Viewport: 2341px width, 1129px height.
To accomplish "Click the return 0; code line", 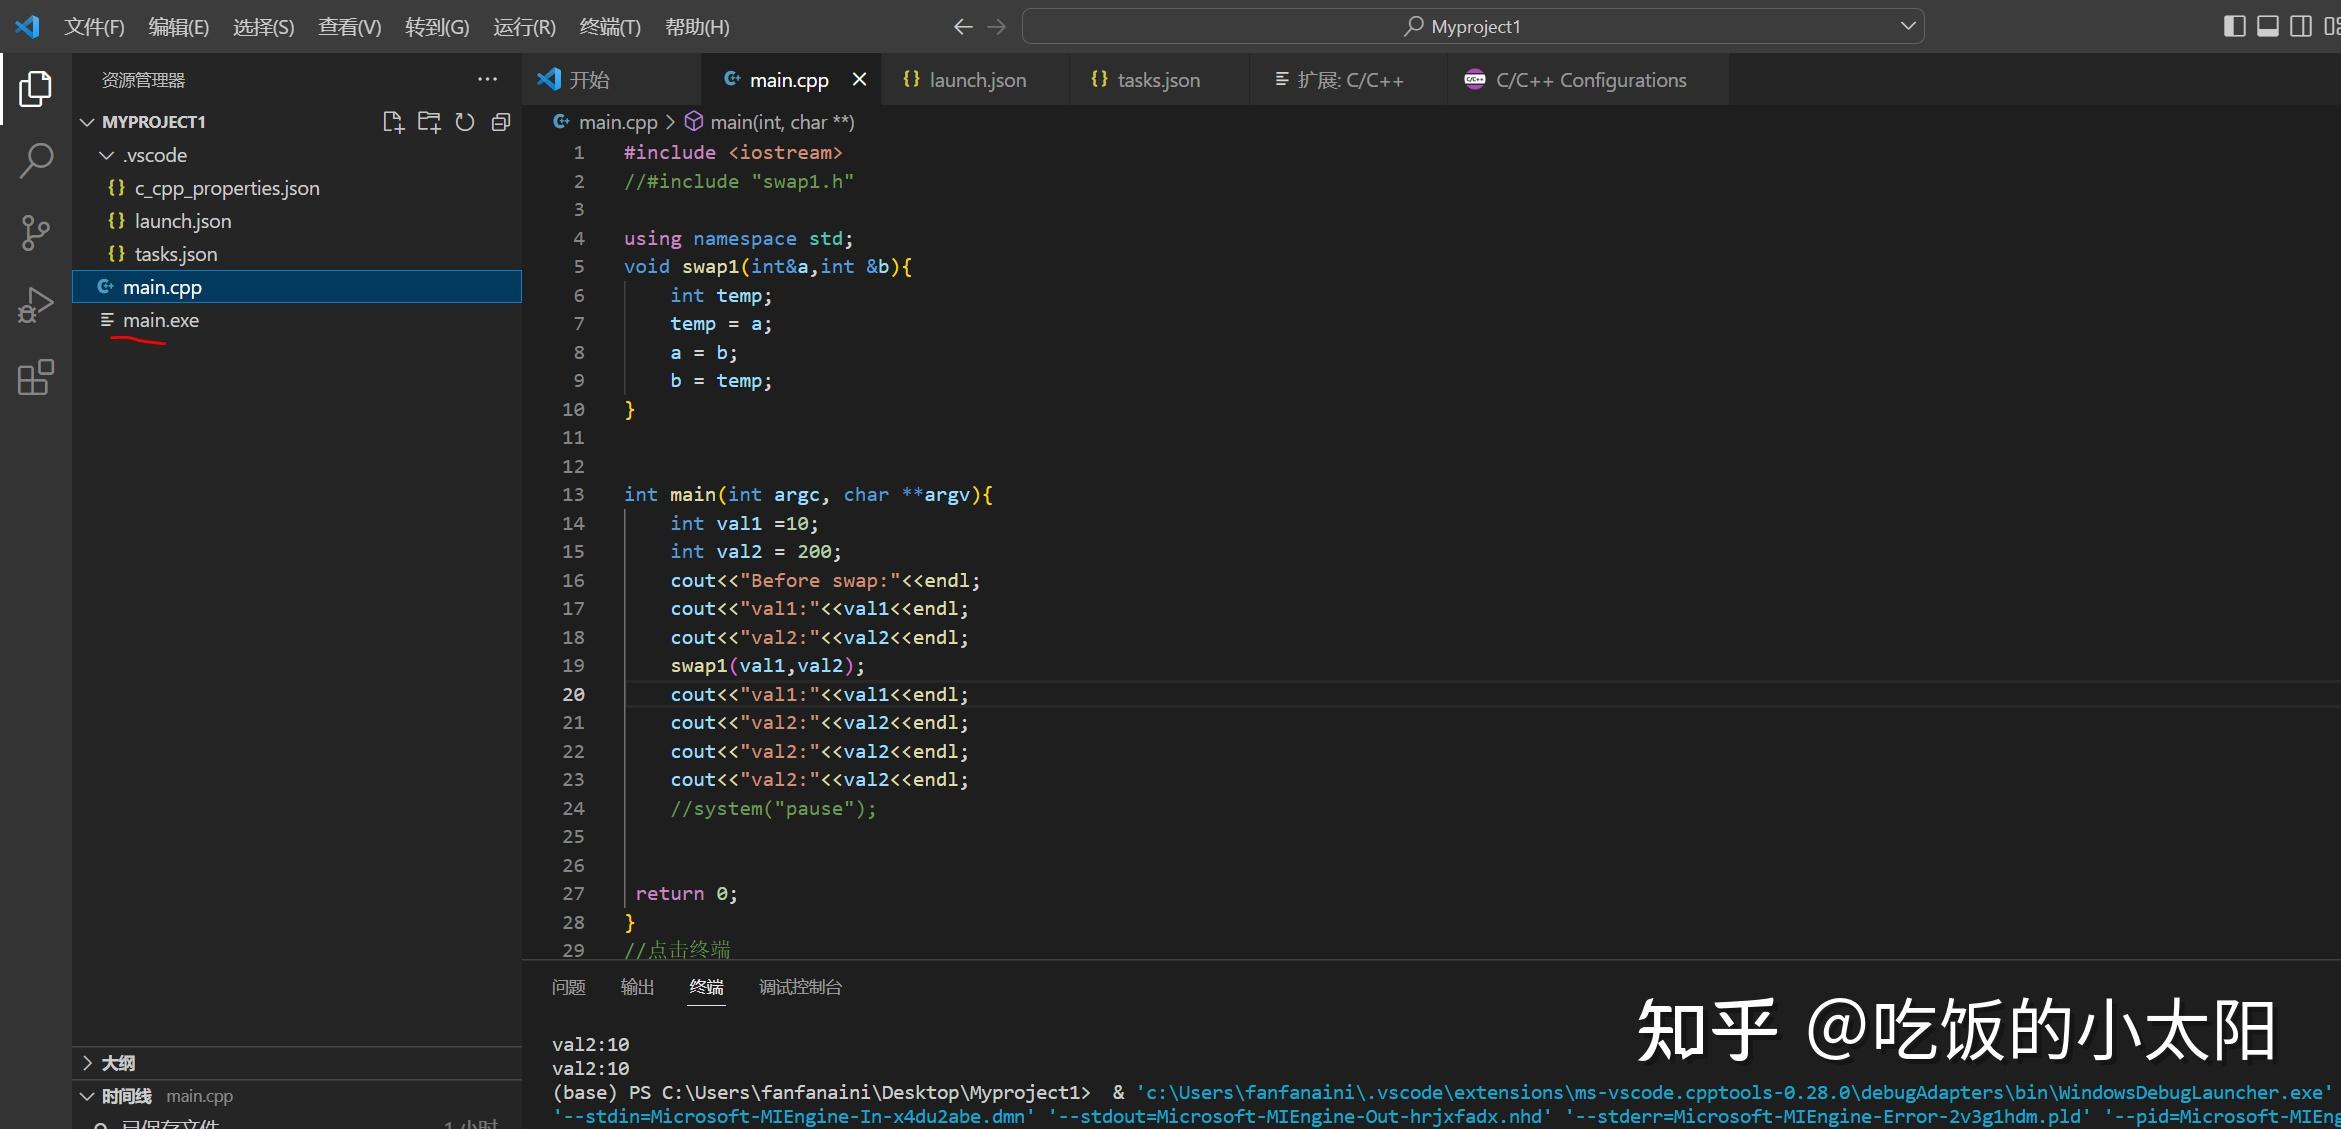I will 687,894.
